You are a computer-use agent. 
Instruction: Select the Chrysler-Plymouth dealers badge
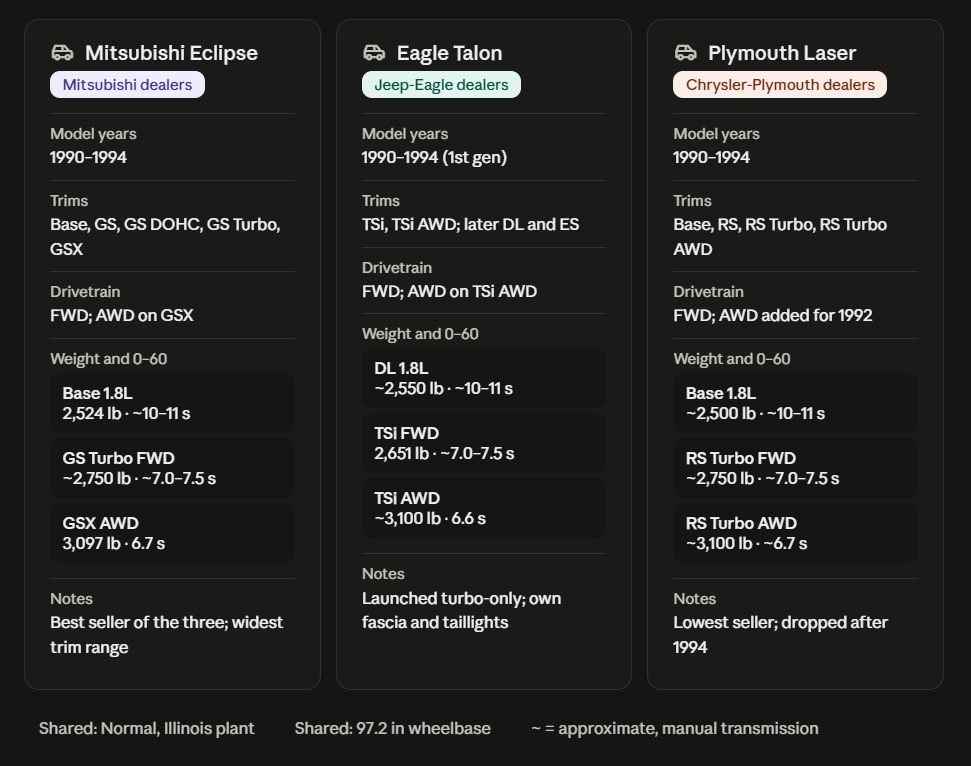[780, 85]
